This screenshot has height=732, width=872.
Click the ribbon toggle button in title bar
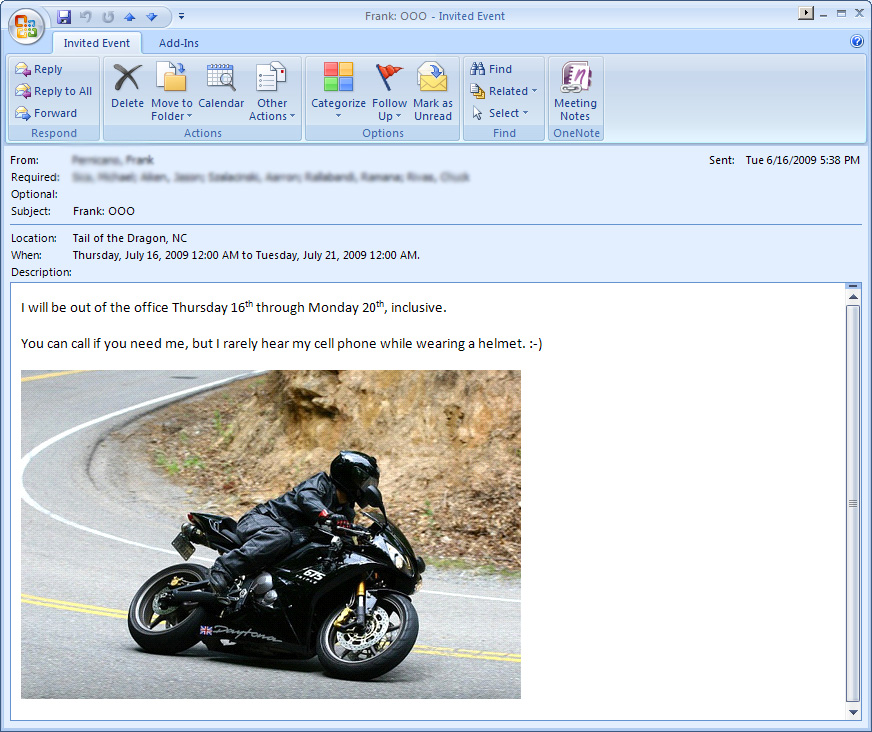tap(805, 13)
